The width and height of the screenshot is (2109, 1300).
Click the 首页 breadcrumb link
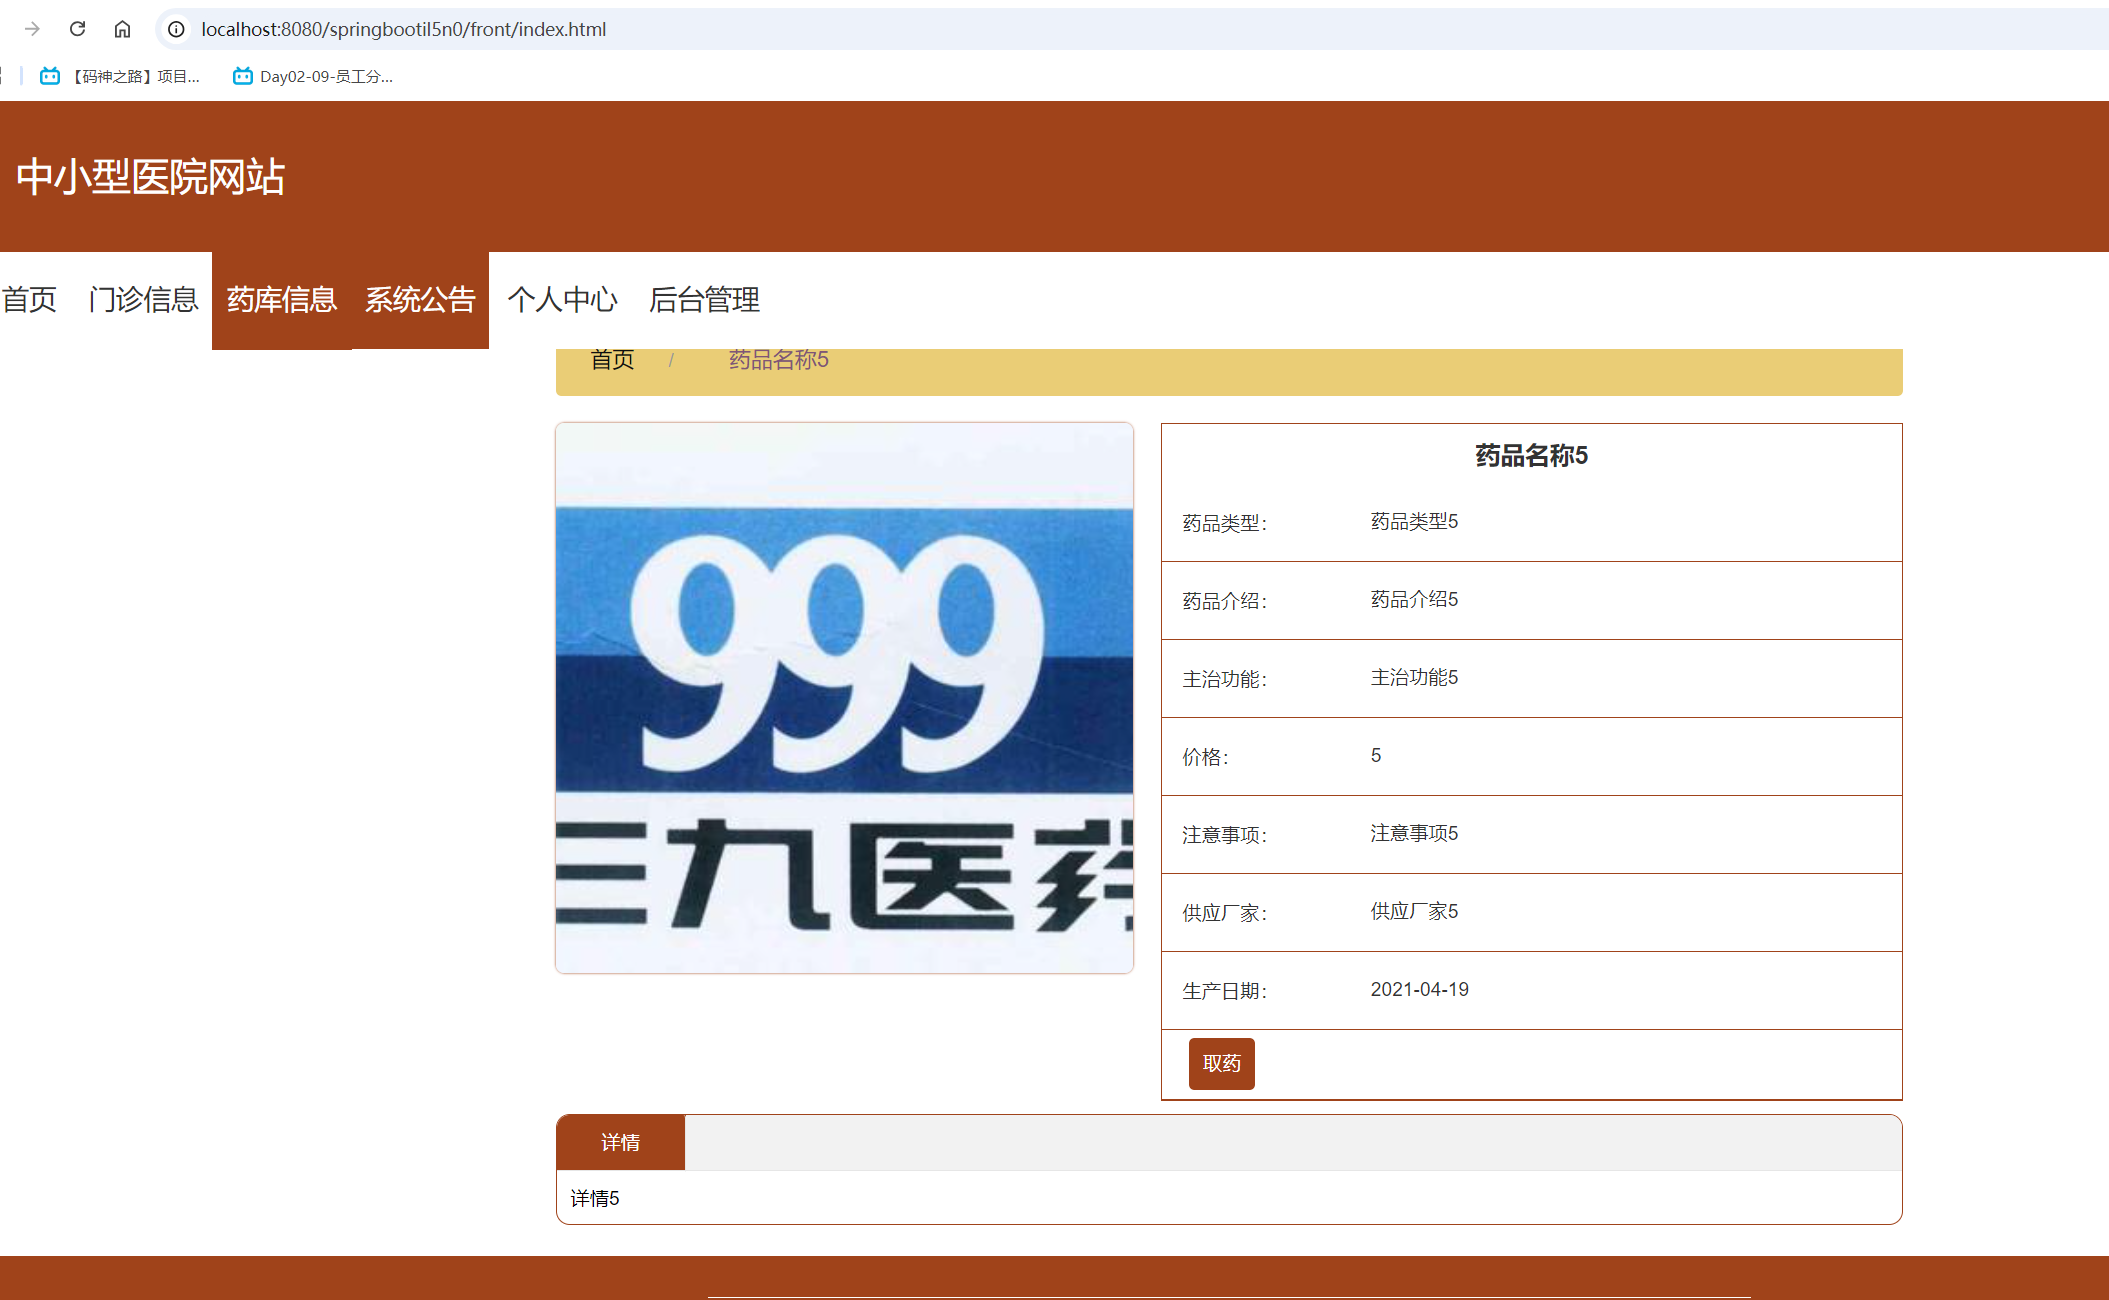tap(611, 360)
